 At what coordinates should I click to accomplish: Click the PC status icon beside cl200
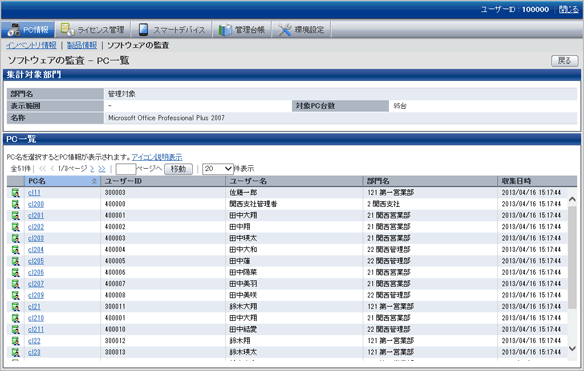tap(15, 204)
